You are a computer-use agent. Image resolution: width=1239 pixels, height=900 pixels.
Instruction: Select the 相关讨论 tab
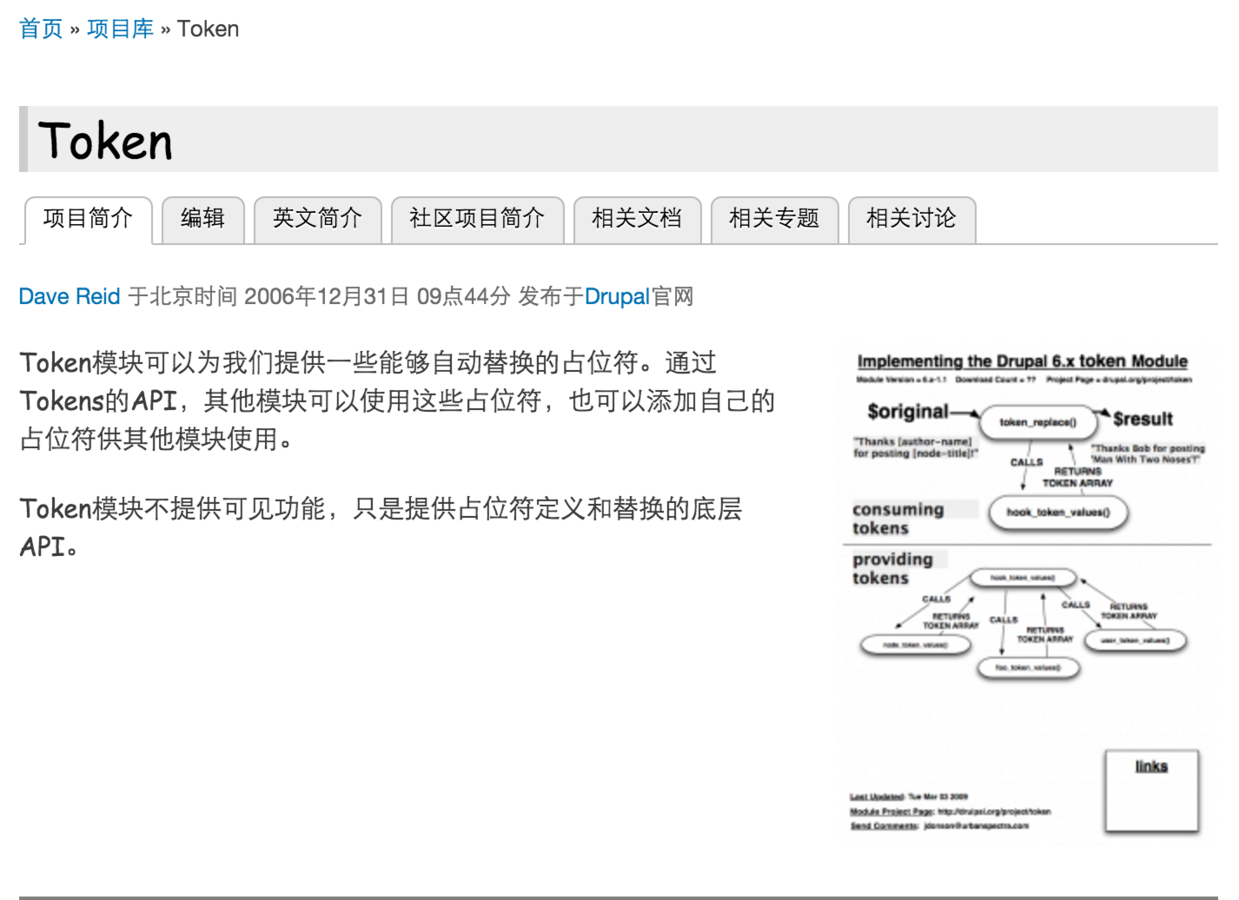tap(911, 220)
